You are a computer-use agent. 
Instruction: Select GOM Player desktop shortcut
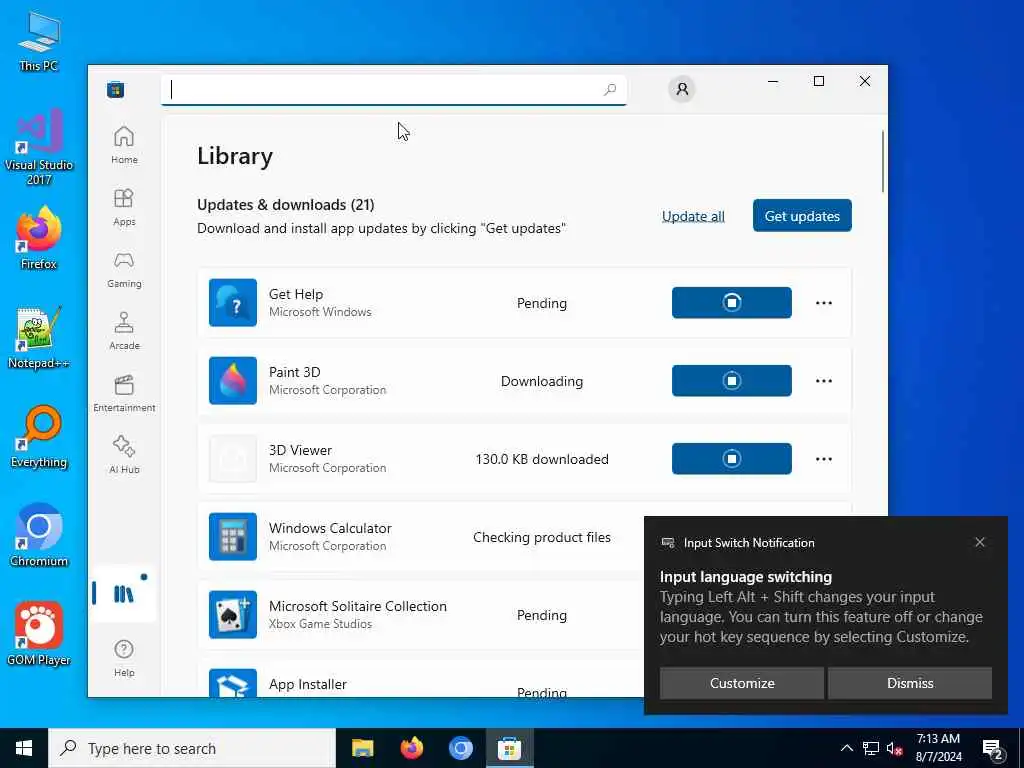39,635
